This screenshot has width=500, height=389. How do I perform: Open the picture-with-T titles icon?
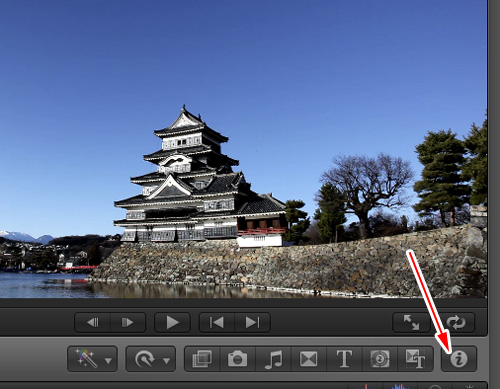415,359
